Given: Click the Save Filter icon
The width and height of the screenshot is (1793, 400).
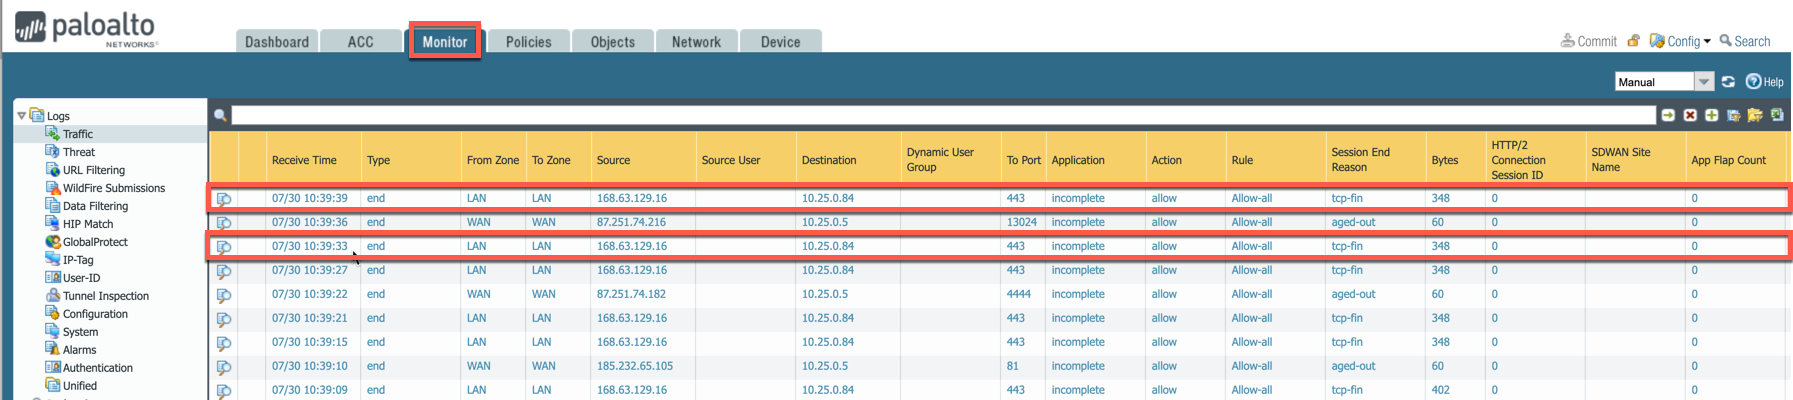Looking at the screenshot, I should (x=1734, y=115).
